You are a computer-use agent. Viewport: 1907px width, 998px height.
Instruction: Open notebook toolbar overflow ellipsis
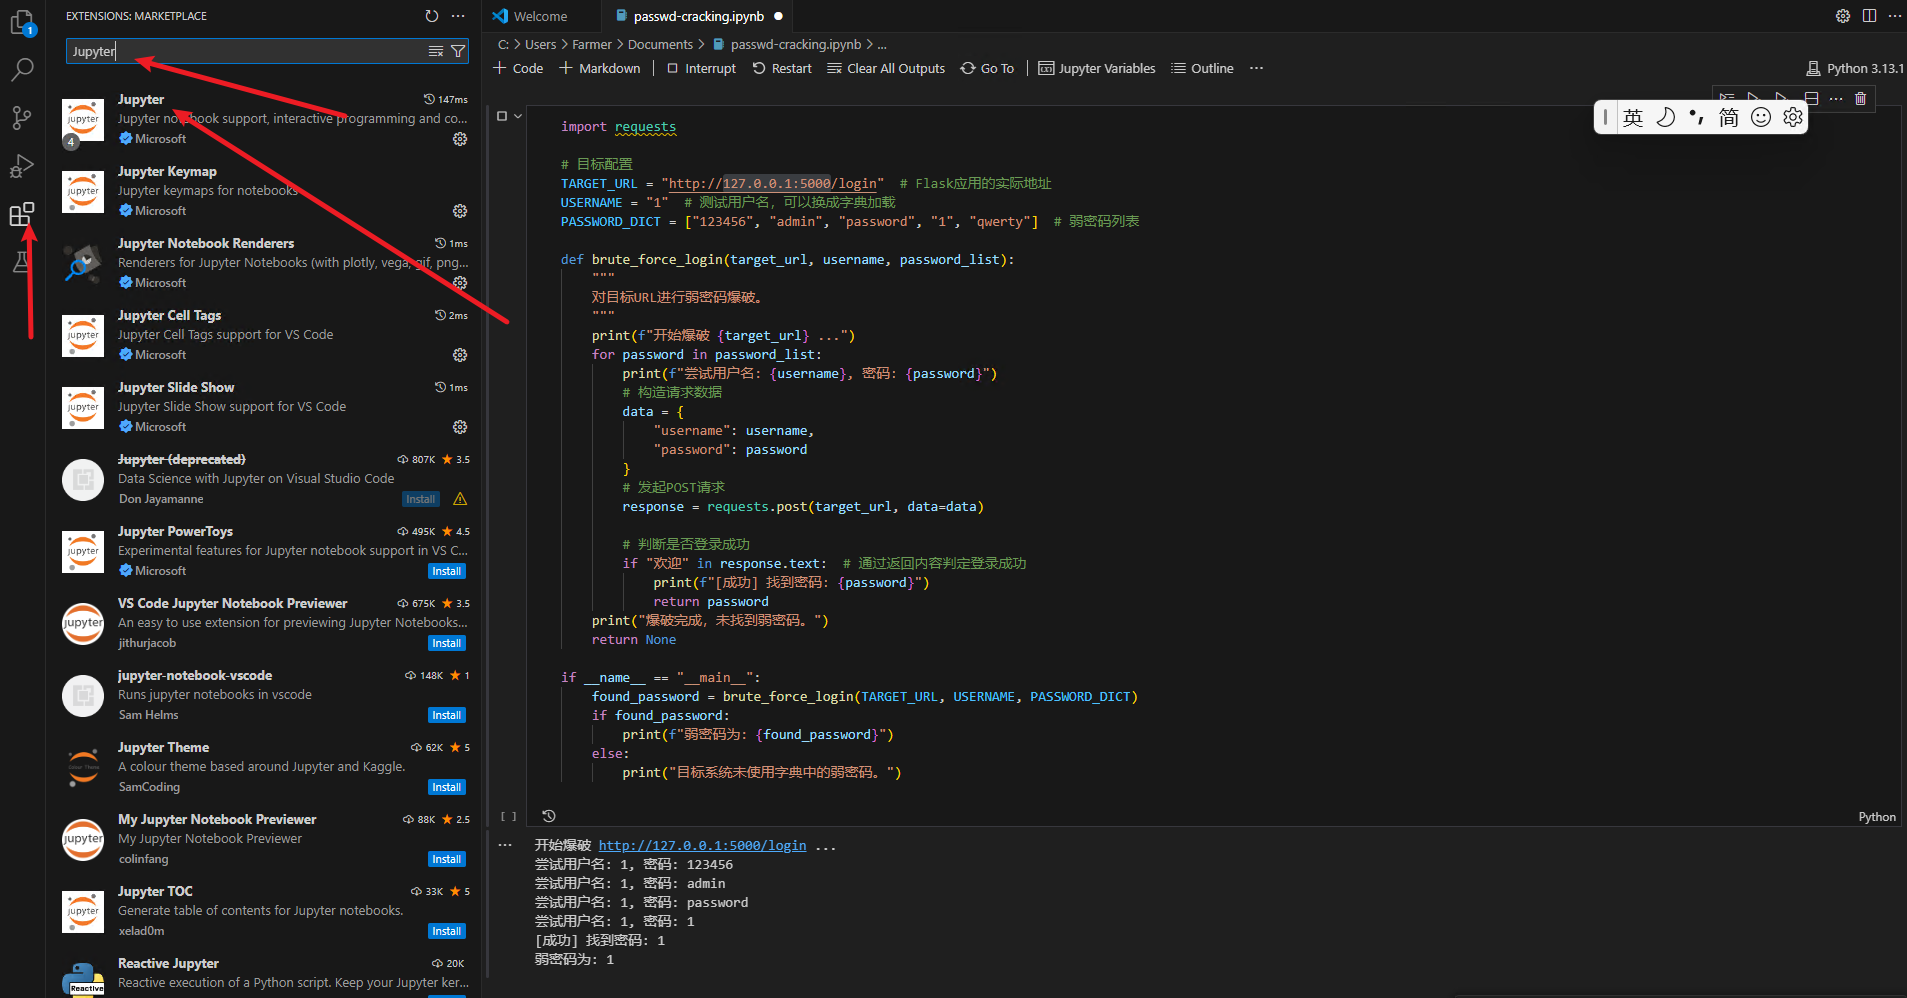click(x=1256, y=68)
